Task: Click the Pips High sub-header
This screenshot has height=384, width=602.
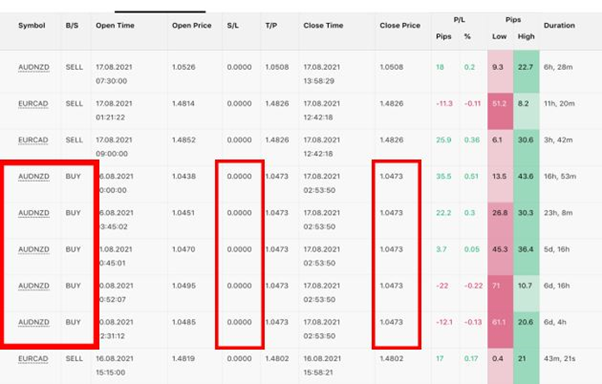Action: (x=526, y=37)
